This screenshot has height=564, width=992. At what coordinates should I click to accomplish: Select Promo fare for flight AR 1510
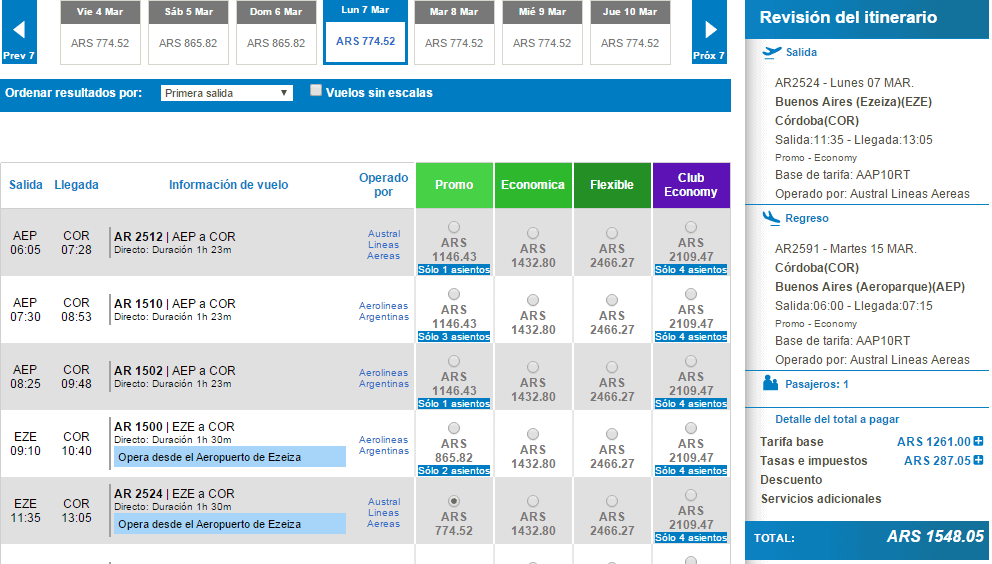[x=454, y=294]
